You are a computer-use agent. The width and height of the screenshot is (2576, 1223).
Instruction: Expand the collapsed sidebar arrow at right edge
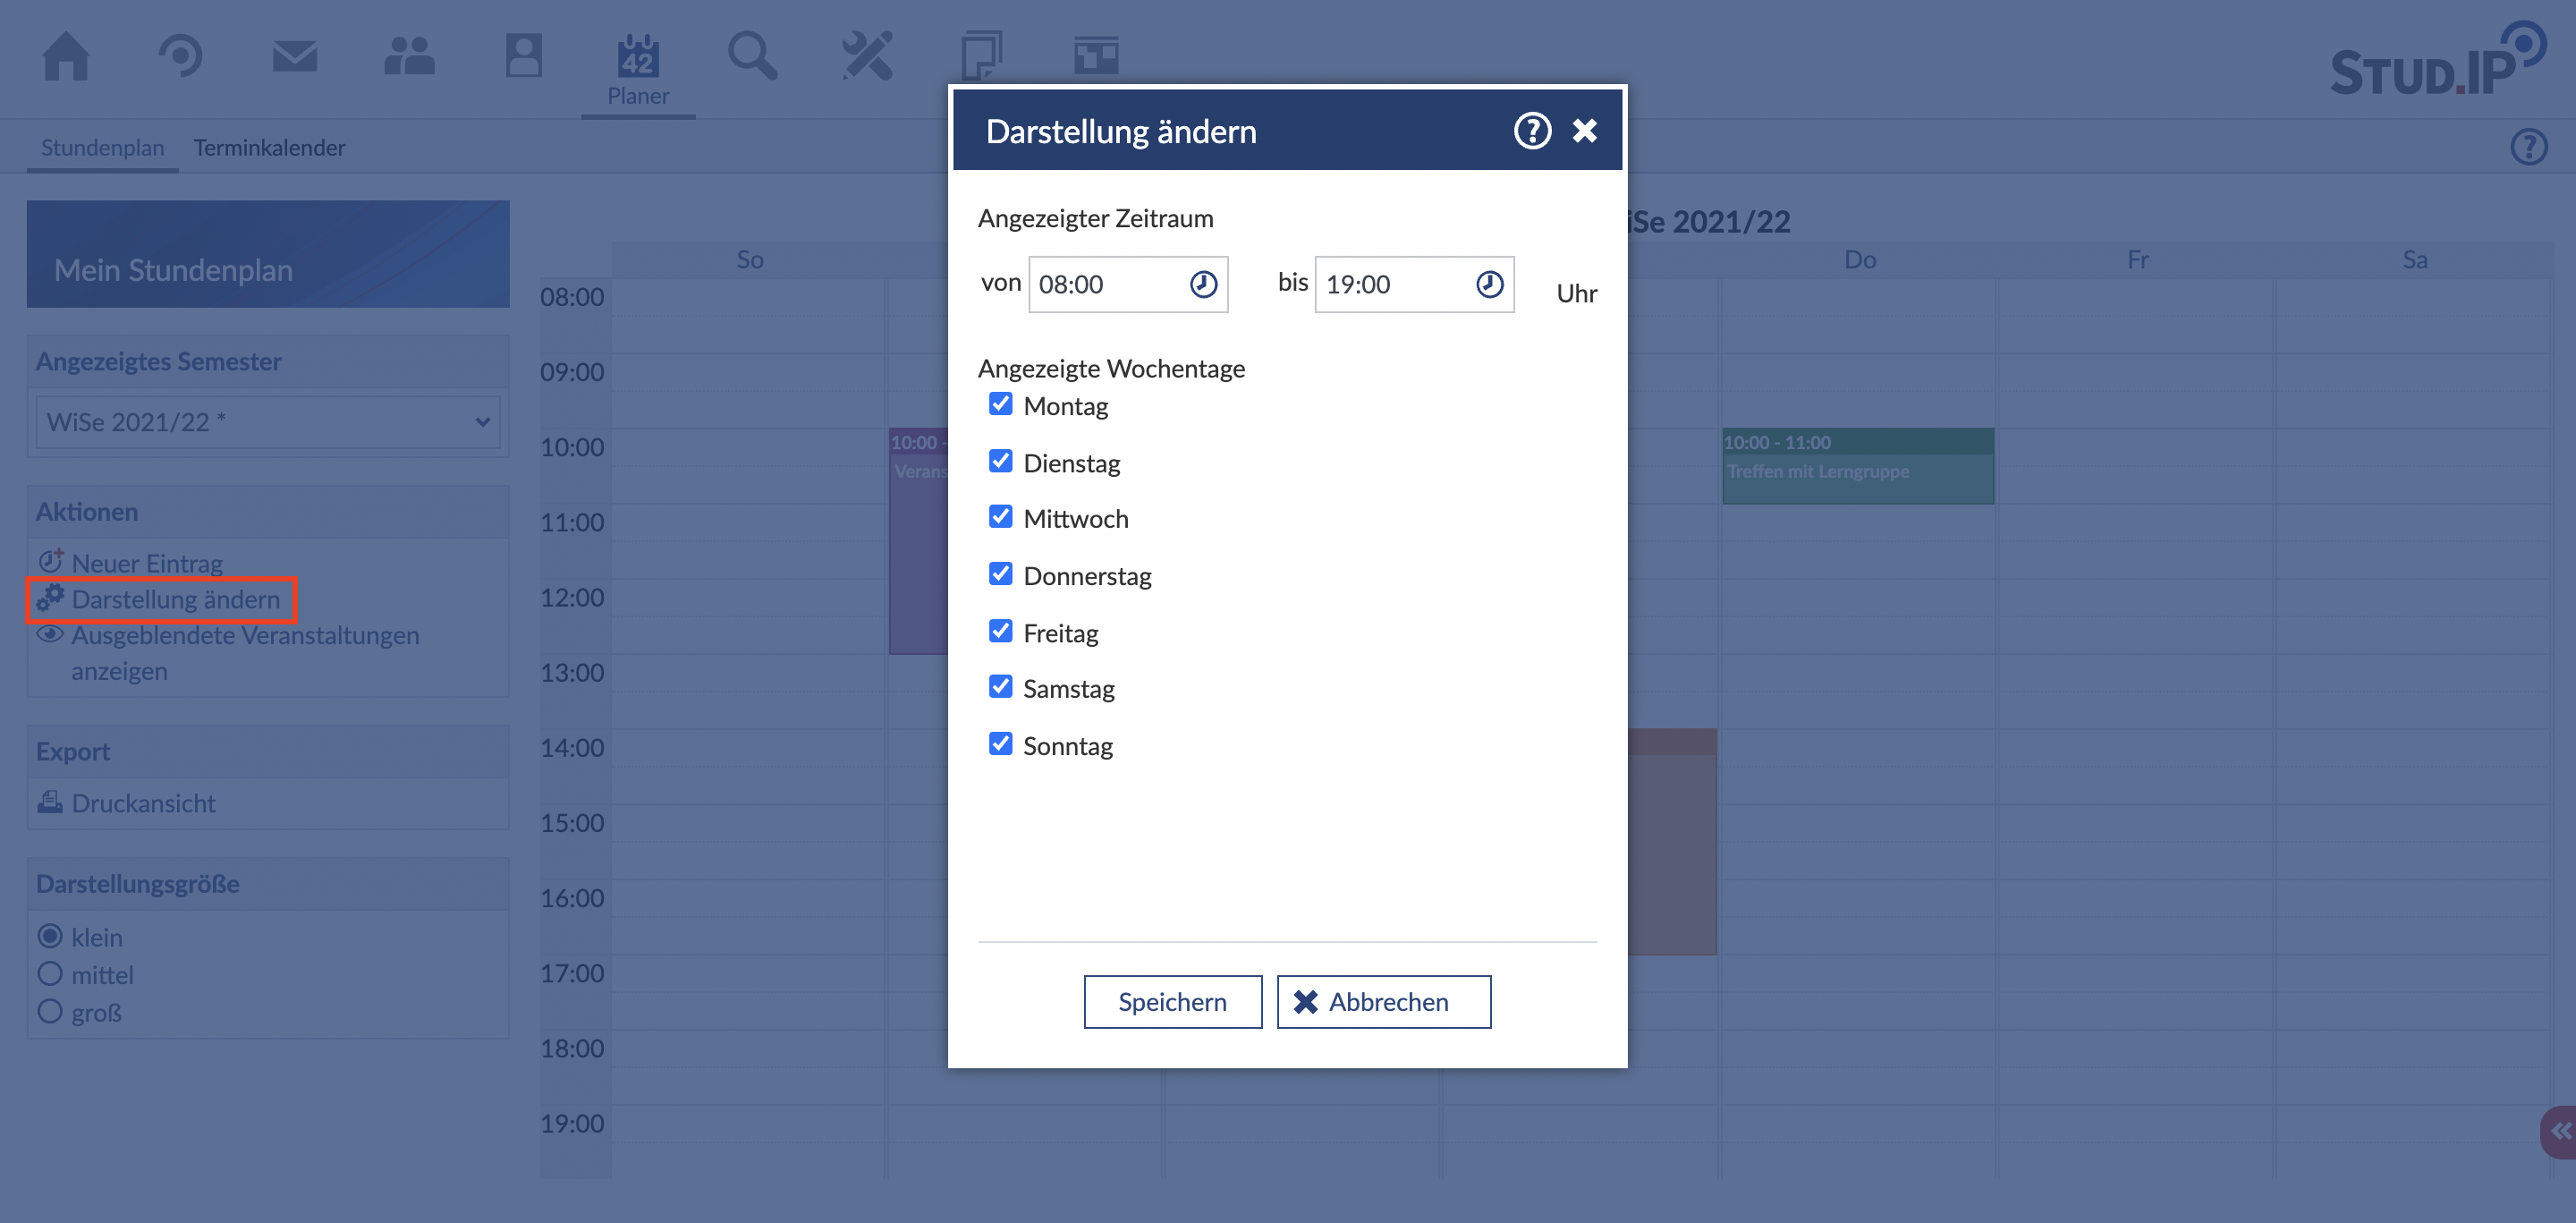2561,1131
